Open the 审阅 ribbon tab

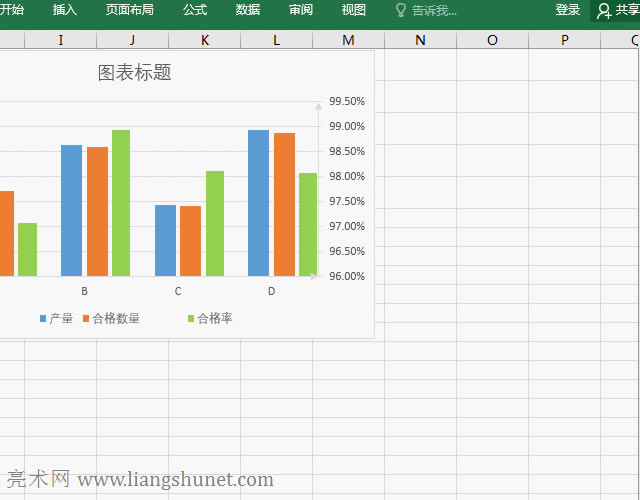click(301, 10)
